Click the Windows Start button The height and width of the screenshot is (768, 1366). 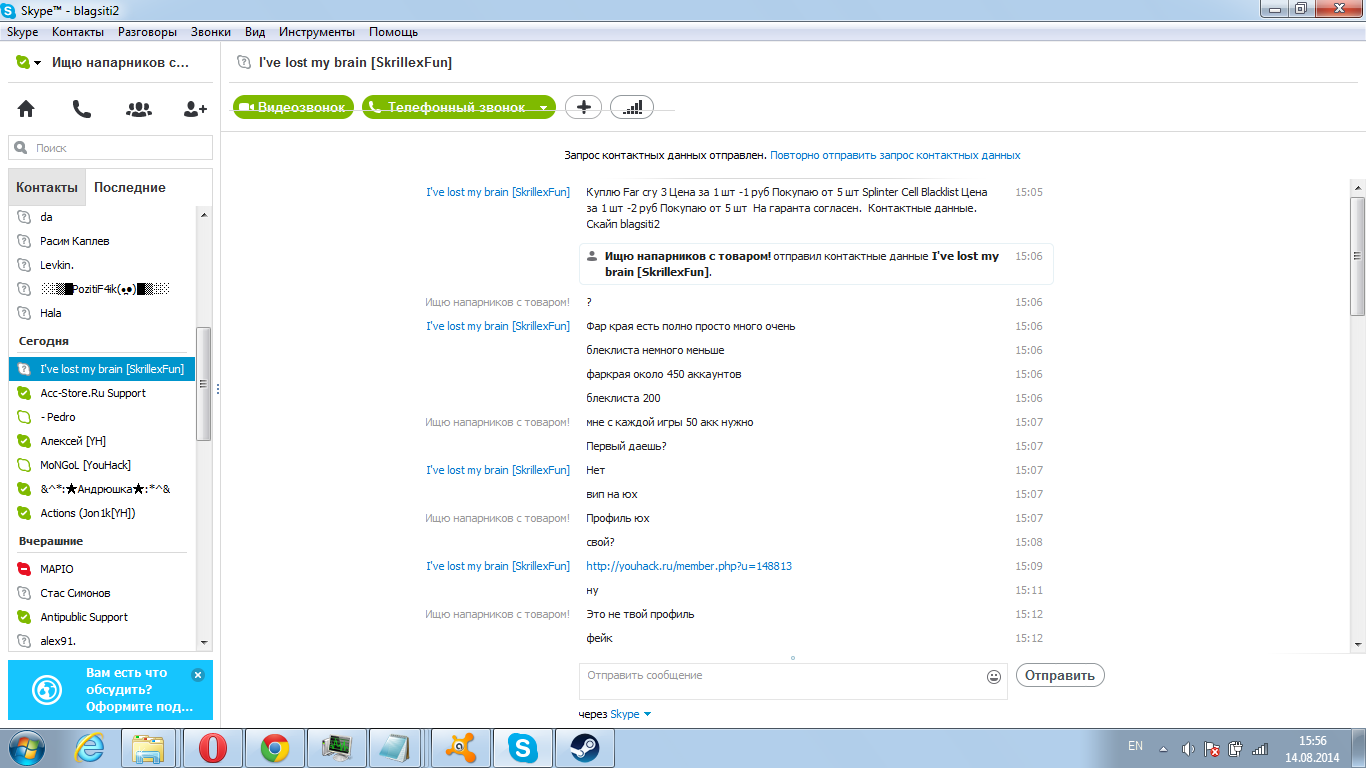pyautogui.click(x=27, y=747)
